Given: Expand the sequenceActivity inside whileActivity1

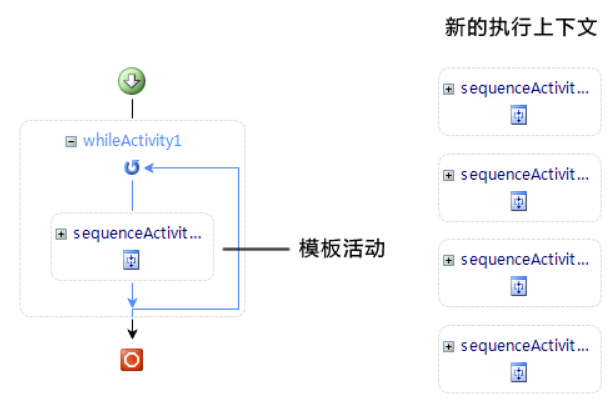Looking at the screenshot, I should click(x=61, y=234).
